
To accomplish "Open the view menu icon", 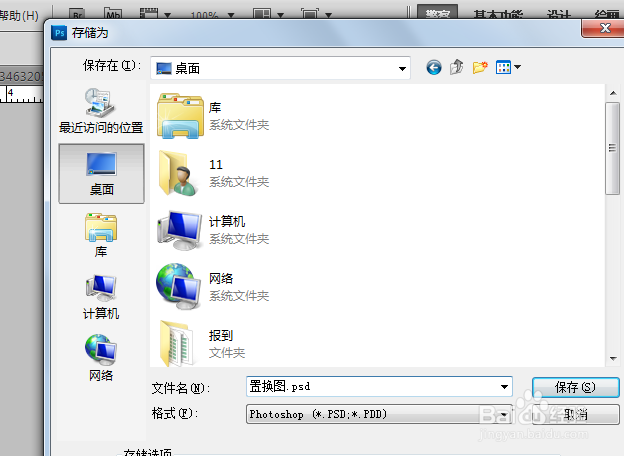I will tap(503, 67).
